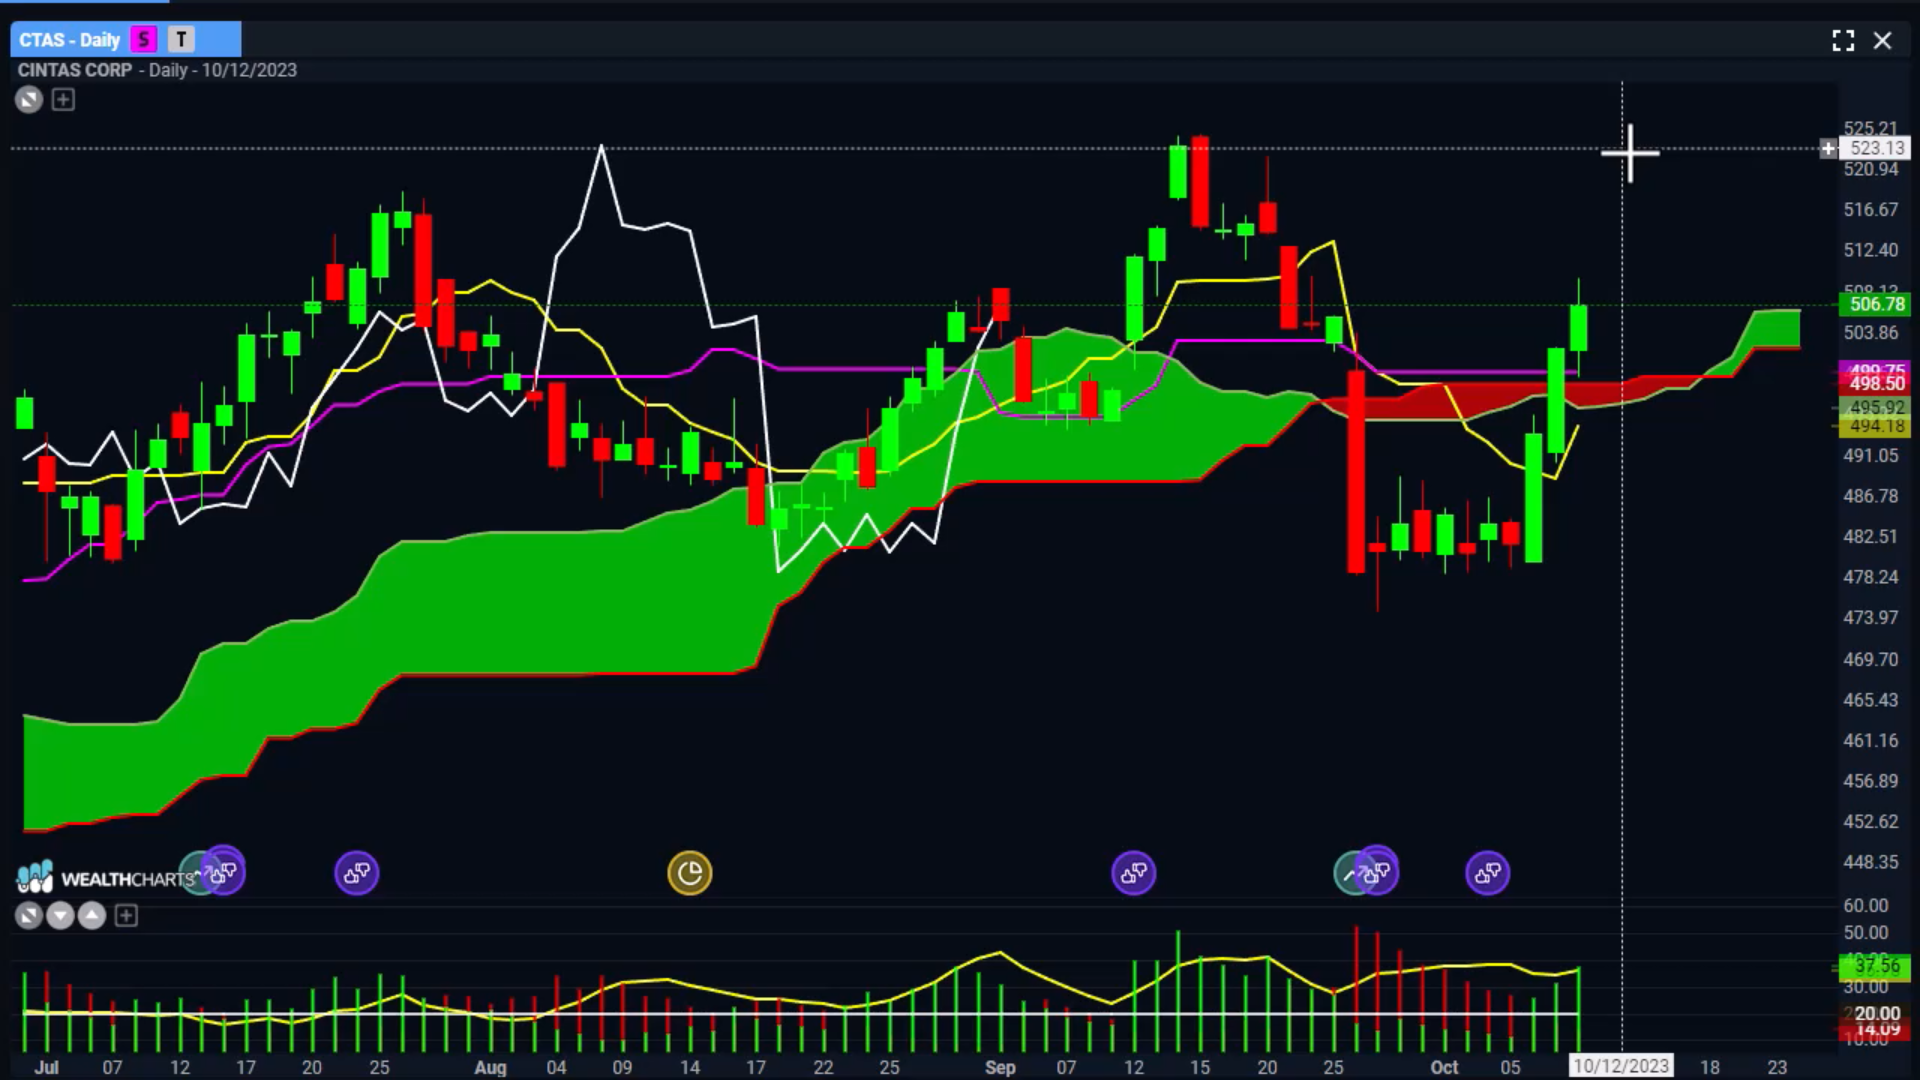Open the yellow earnings clock marker
The height and width of the screenshot is (1080, 1920).
pyautogui.click(x=690, y=873)
